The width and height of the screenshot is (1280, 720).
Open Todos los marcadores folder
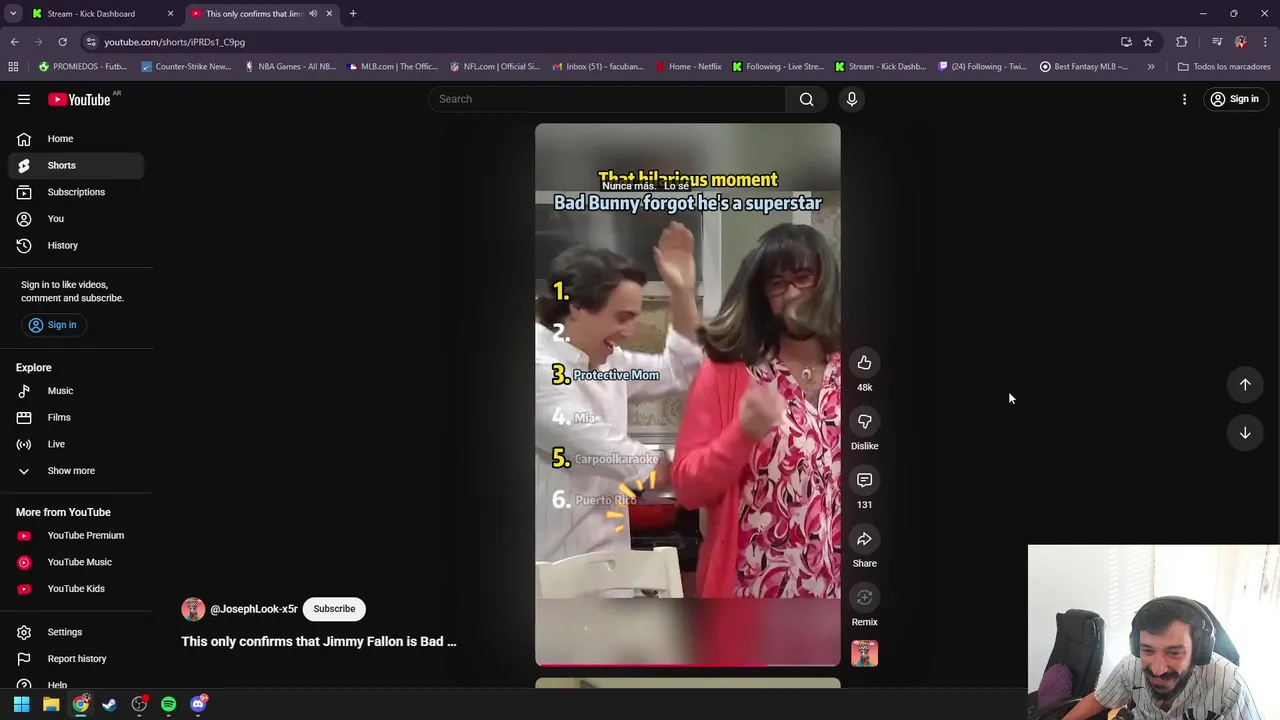click(1224, 67)
